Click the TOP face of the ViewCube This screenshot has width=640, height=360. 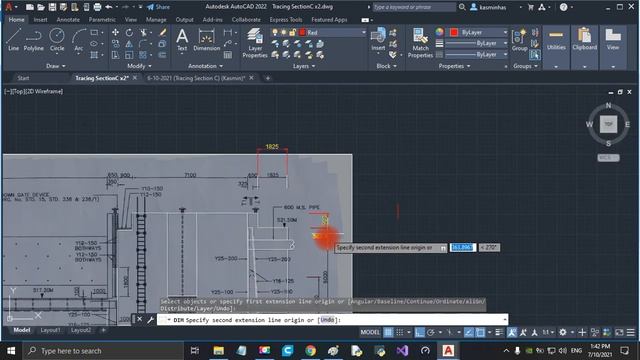click(608, 124)
